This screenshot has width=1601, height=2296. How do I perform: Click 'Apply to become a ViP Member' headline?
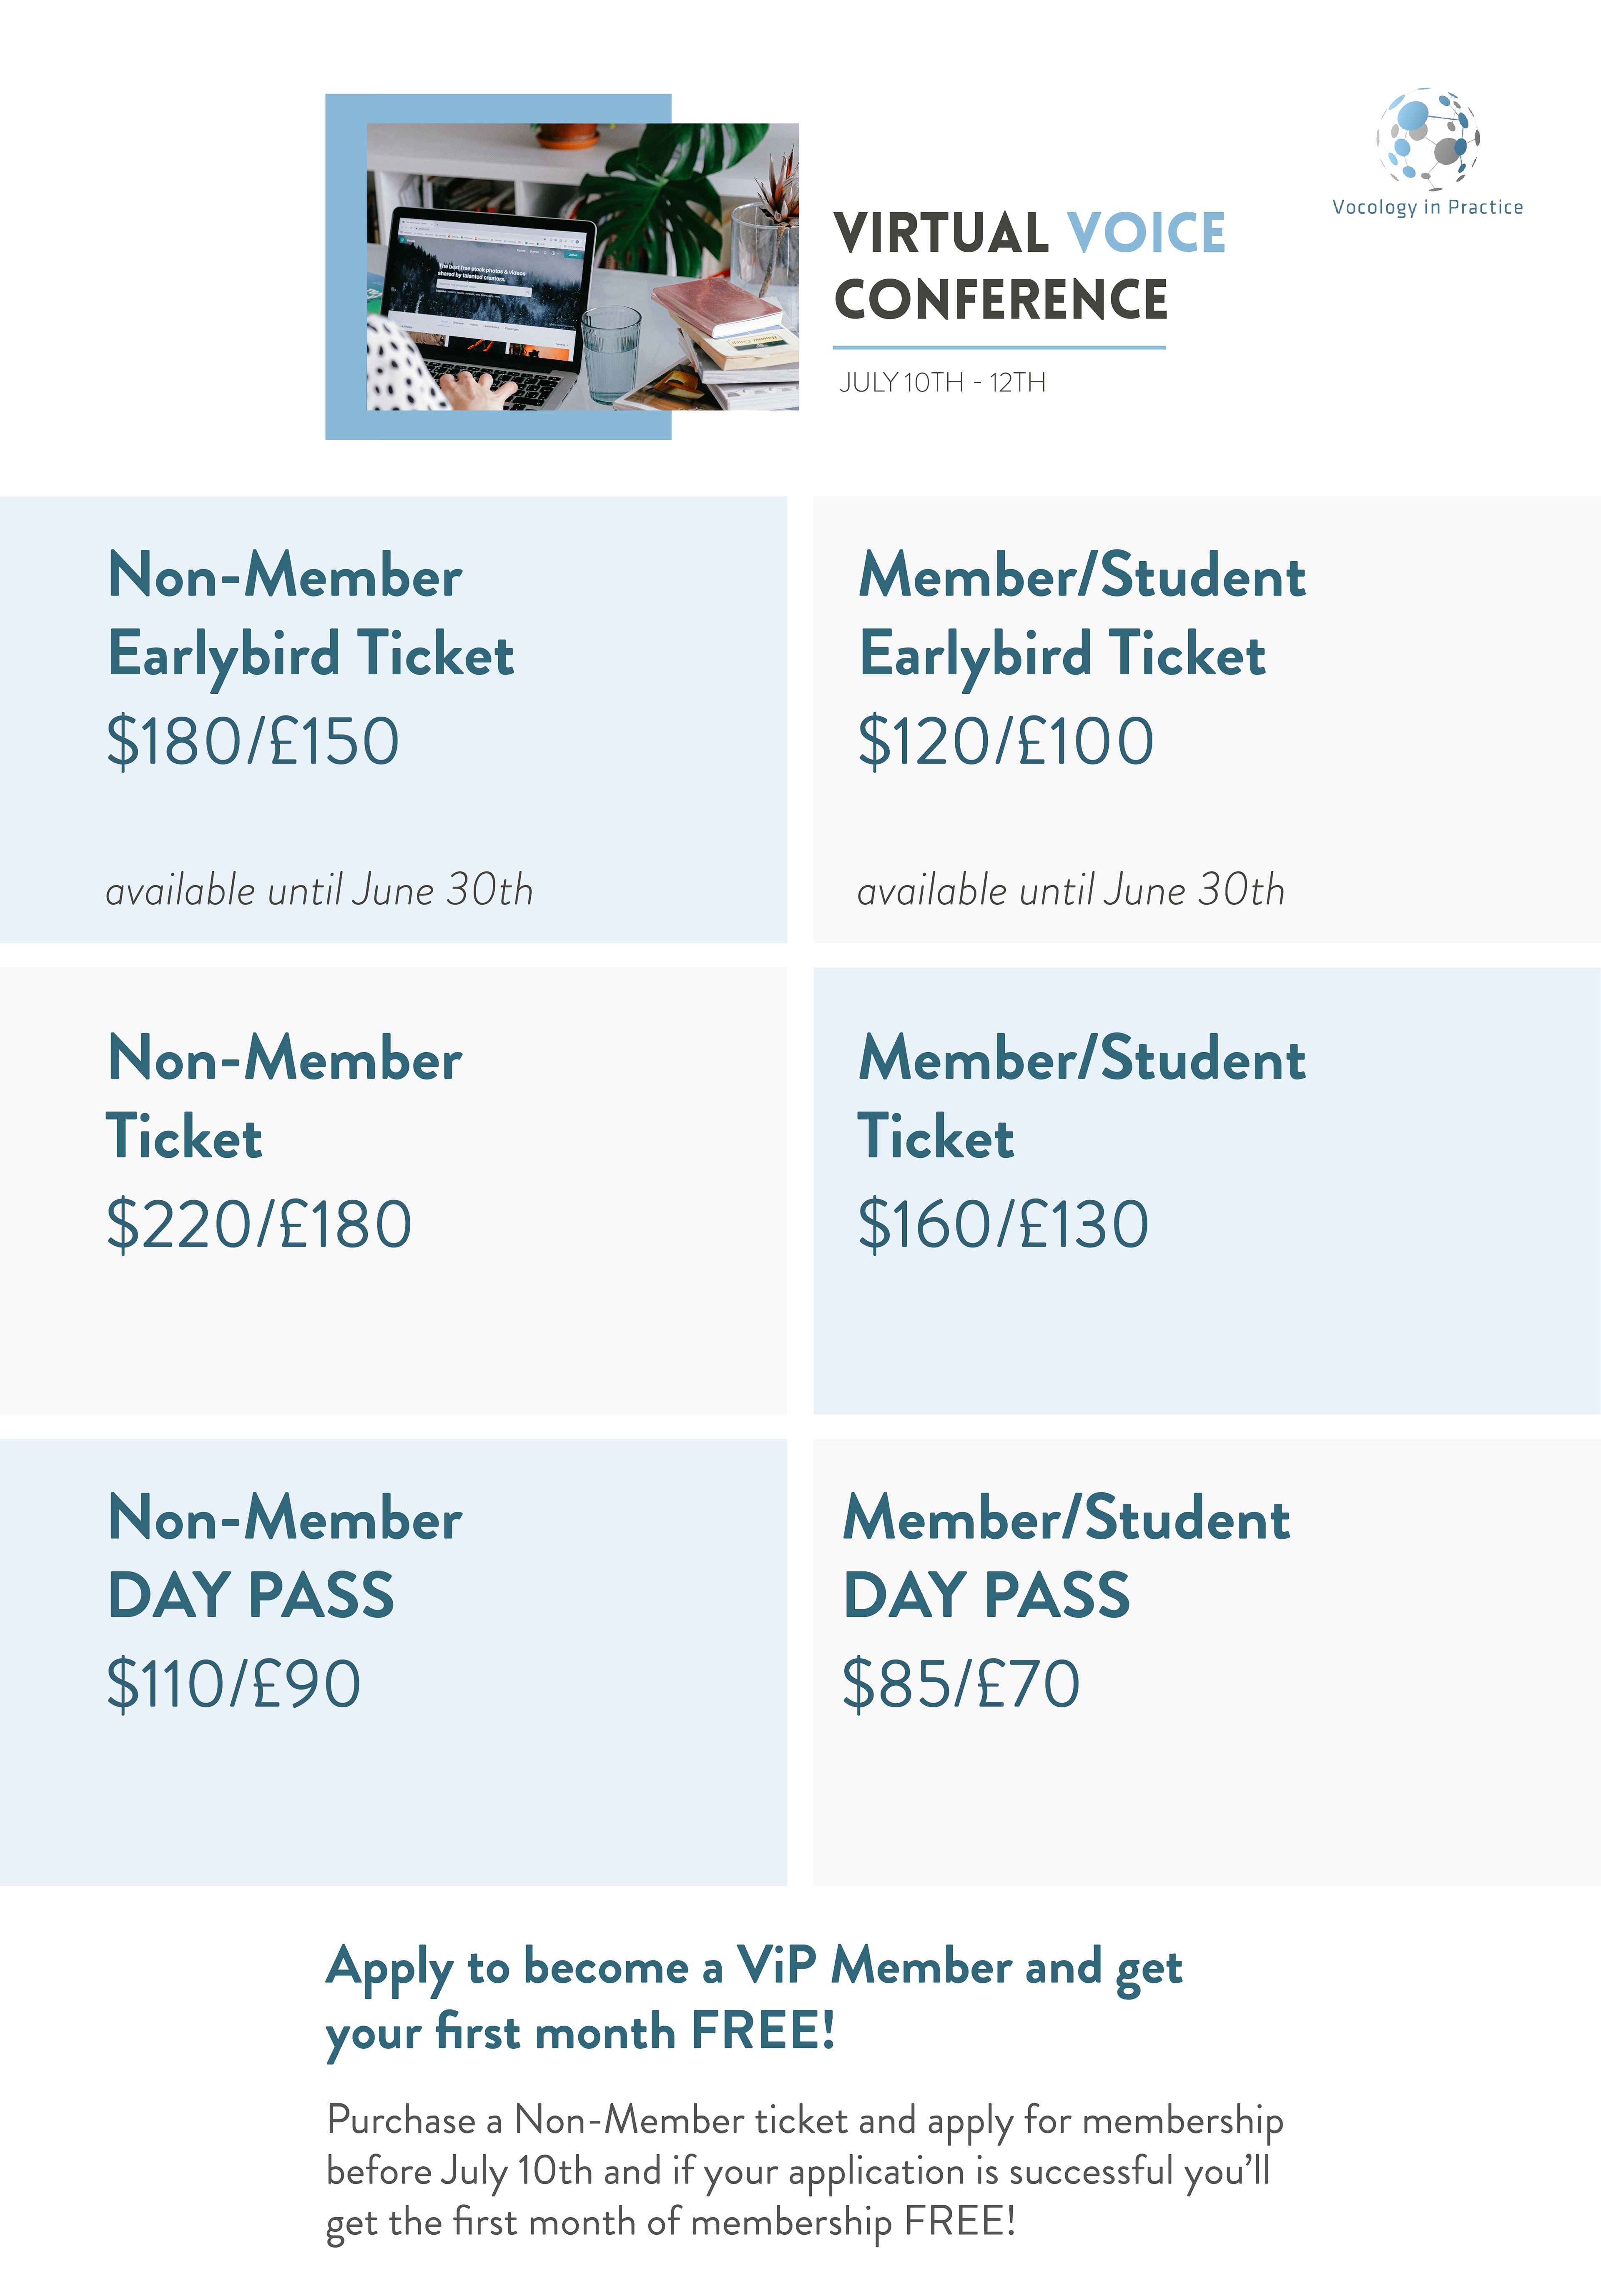pos(754,1998)
